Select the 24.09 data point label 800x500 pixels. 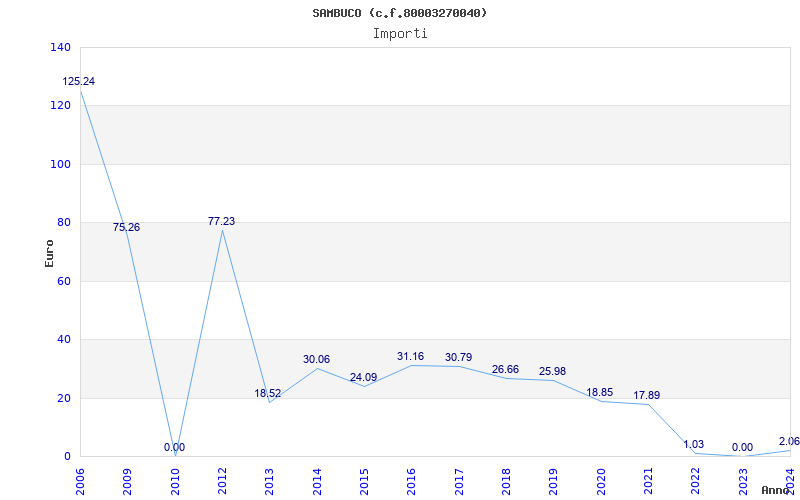click(x=363, y=378)
